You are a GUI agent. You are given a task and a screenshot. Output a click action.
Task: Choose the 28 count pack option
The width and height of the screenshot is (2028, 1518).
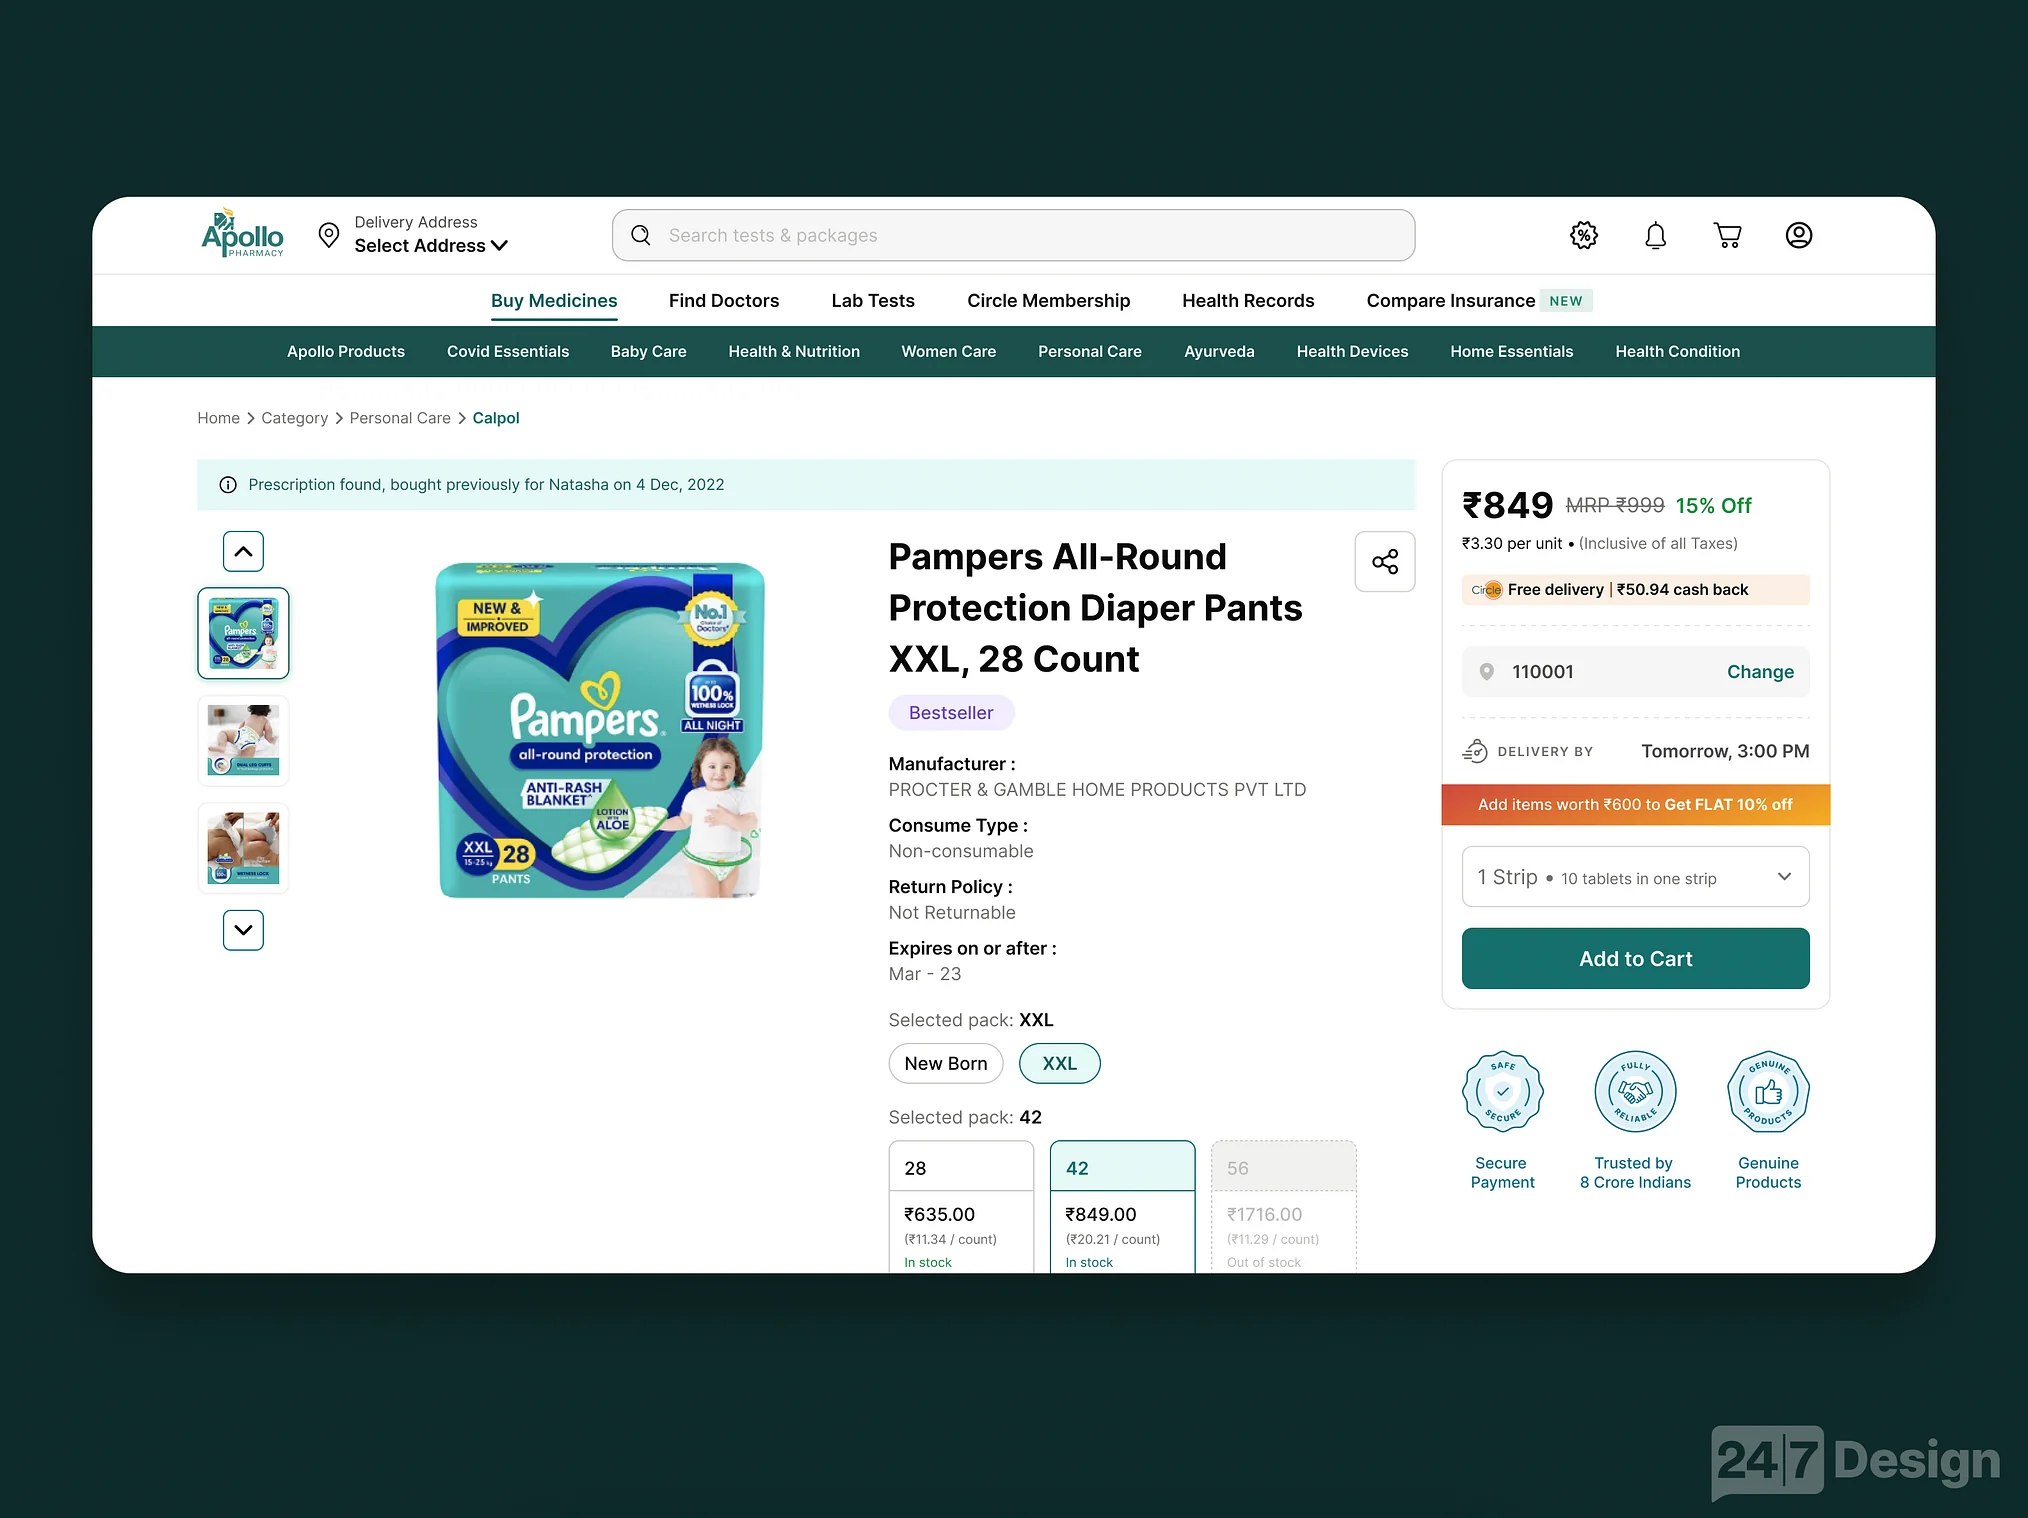[x=961, y=1207]
